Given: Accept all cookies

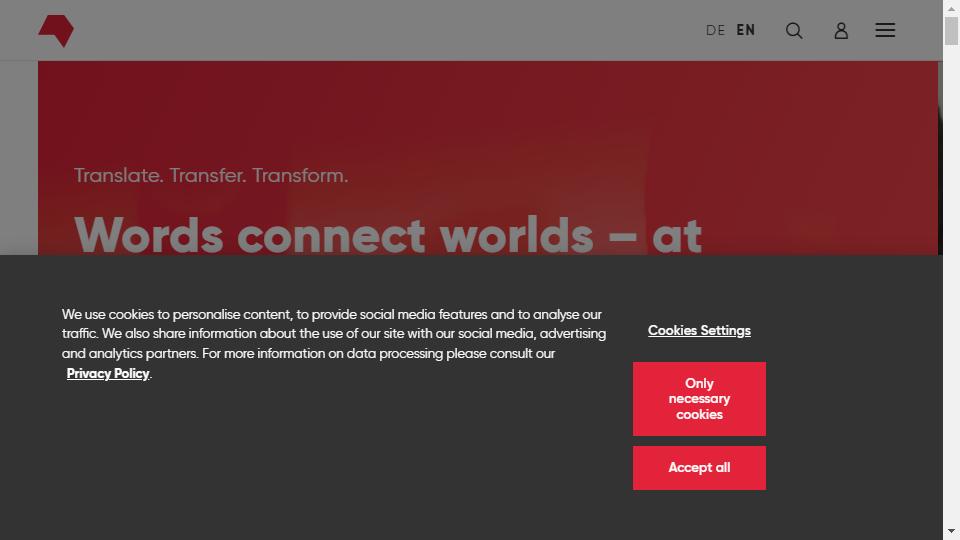Looking at the screenshot, I should click(699, 468).
